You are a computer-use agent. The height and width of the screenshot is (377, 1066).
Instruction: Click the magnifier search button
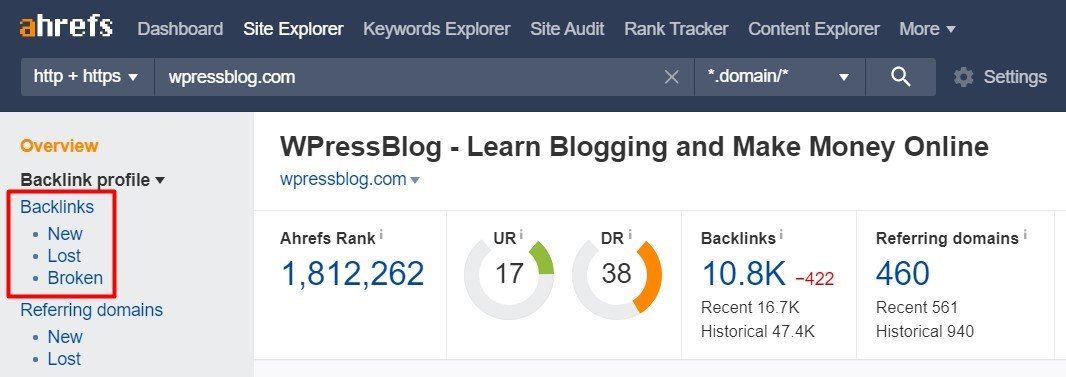click(900, 77)
